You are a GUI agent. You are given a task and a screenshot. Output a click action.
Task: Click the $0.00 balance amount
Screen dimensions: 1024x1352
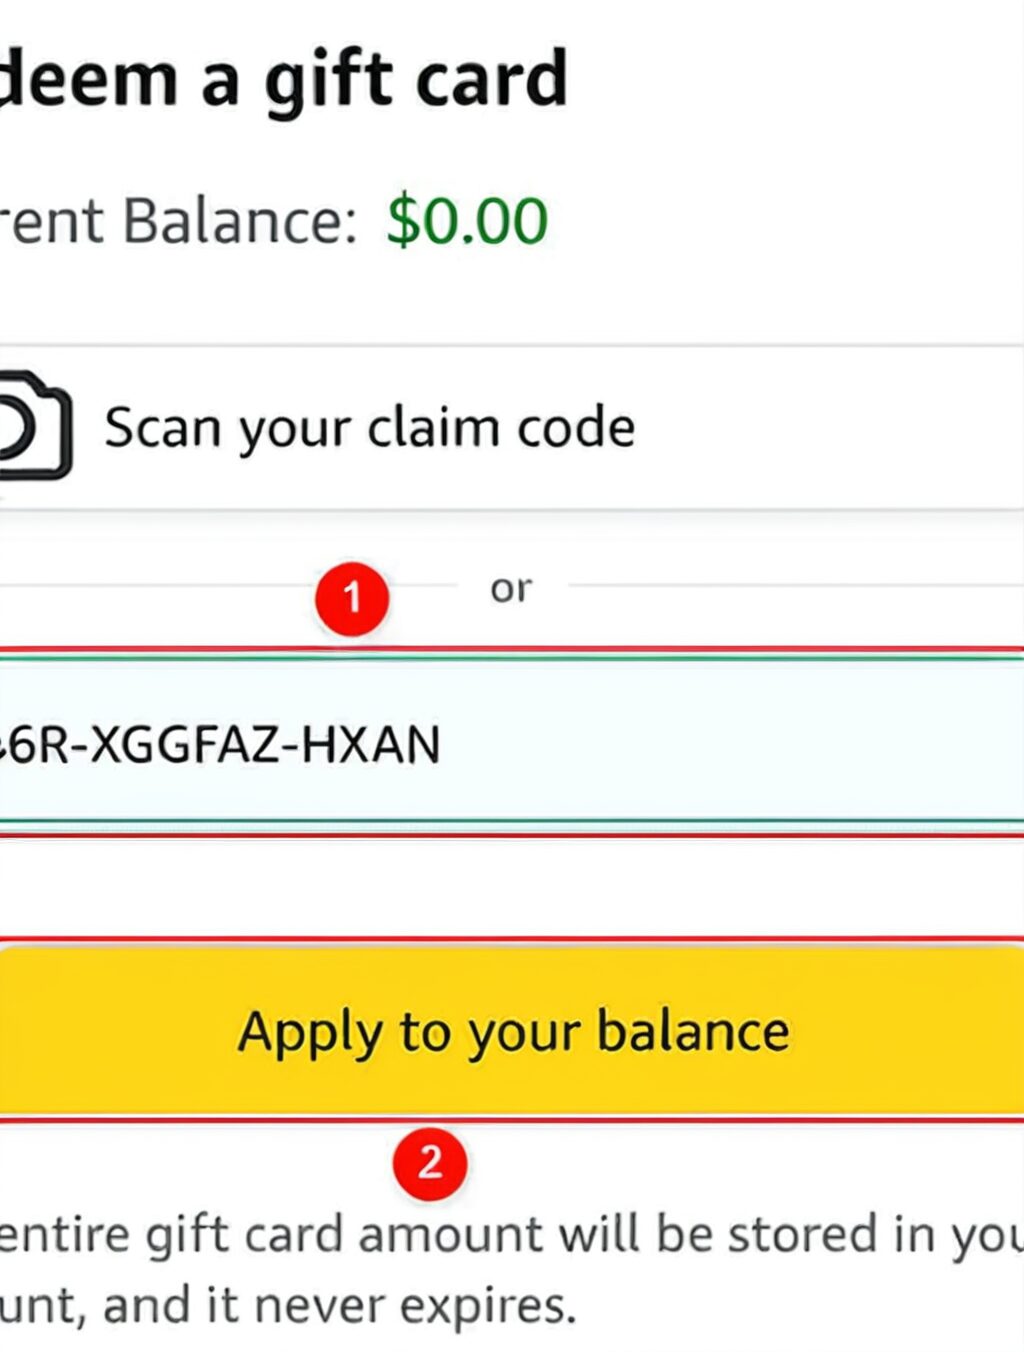[x=468, y=221]
